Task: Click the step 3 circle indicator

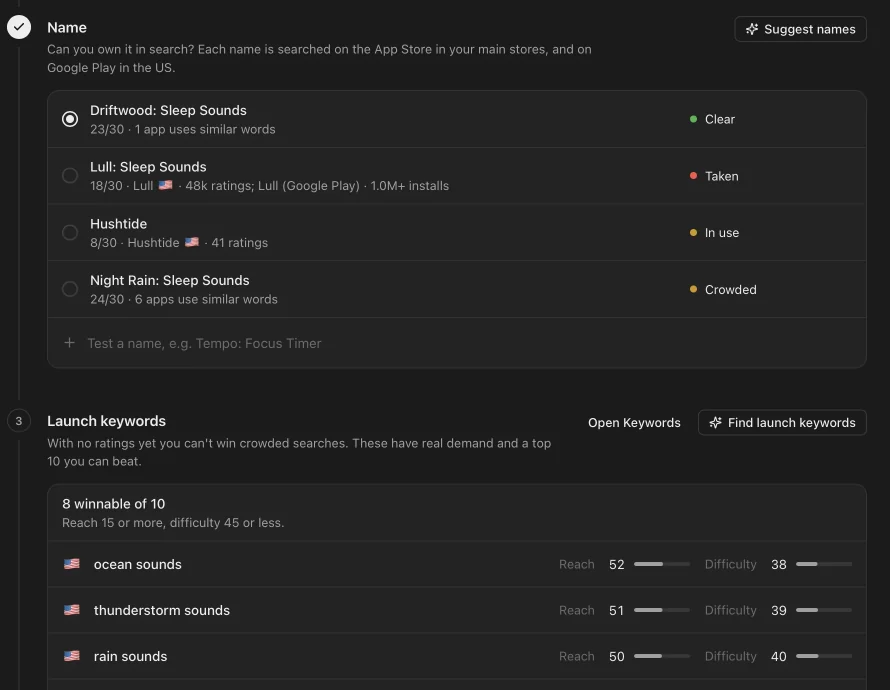Action: 19,421
